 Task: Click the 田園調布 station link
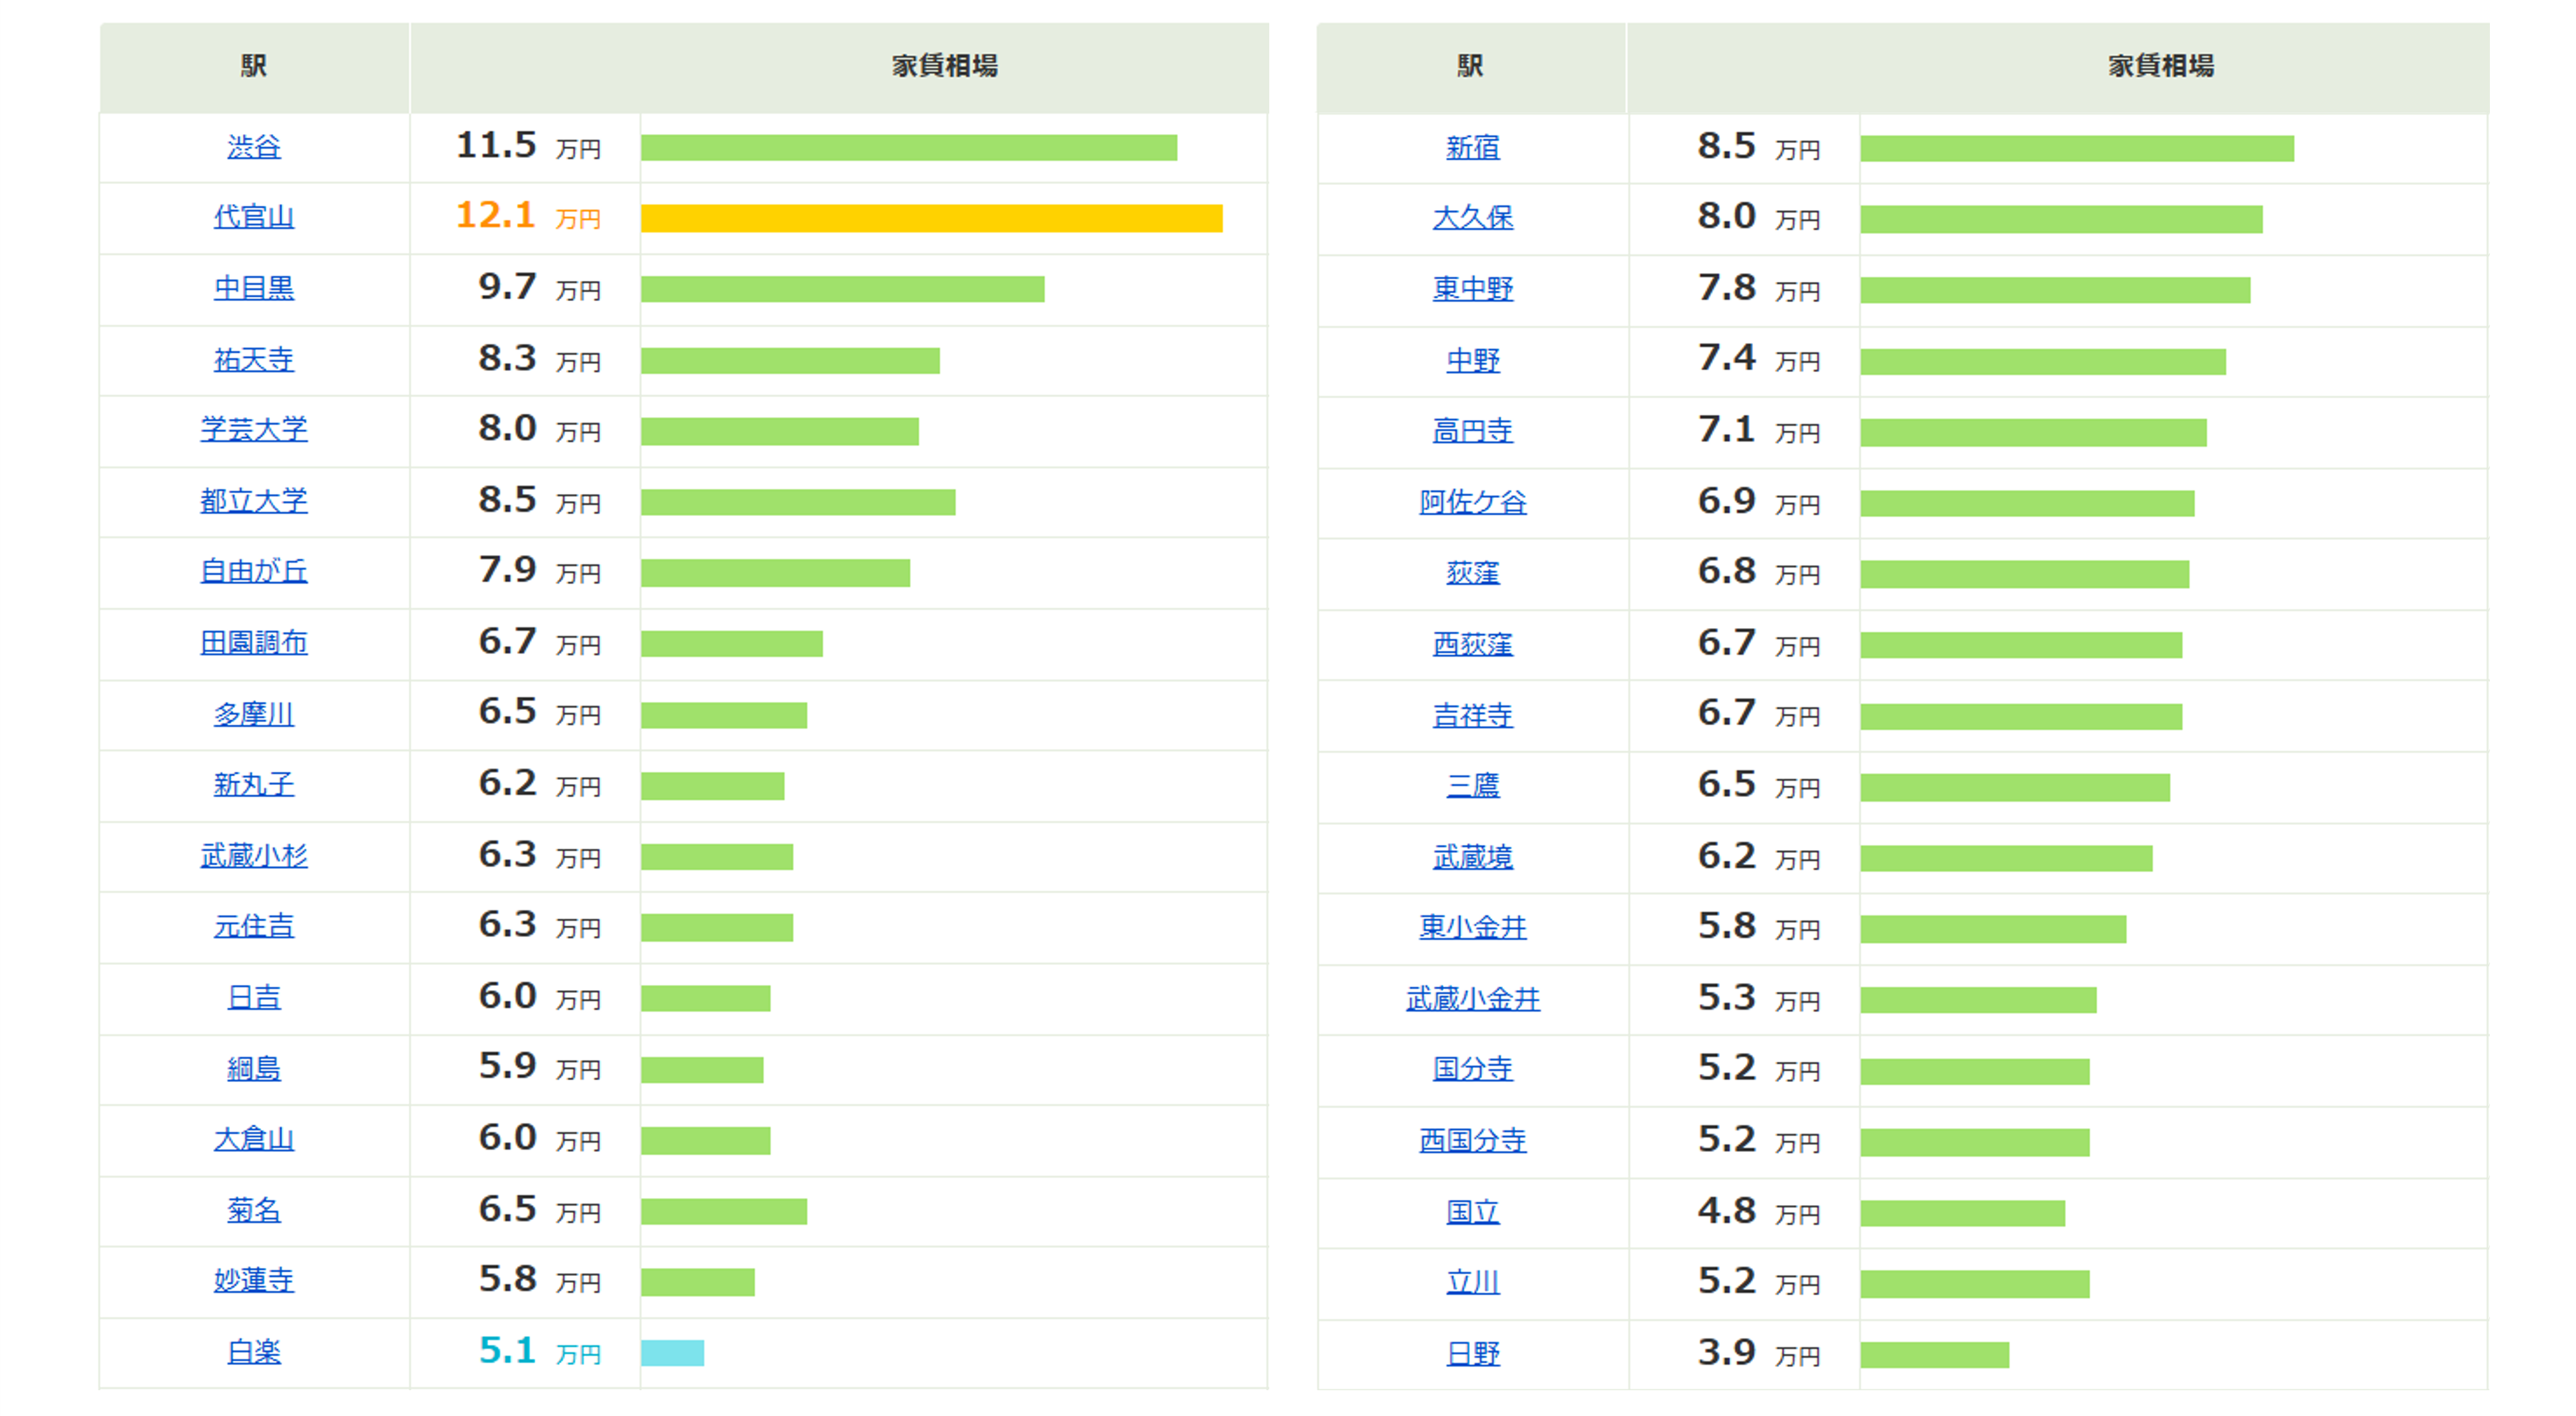tap(254, 643)
